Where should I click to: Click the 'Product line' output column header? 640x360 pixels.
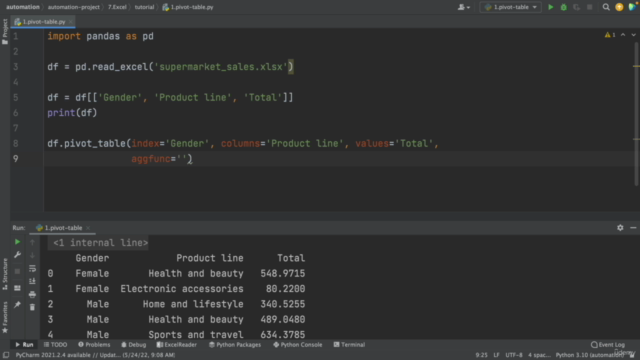pyautogui.click(x=210, y=258)
